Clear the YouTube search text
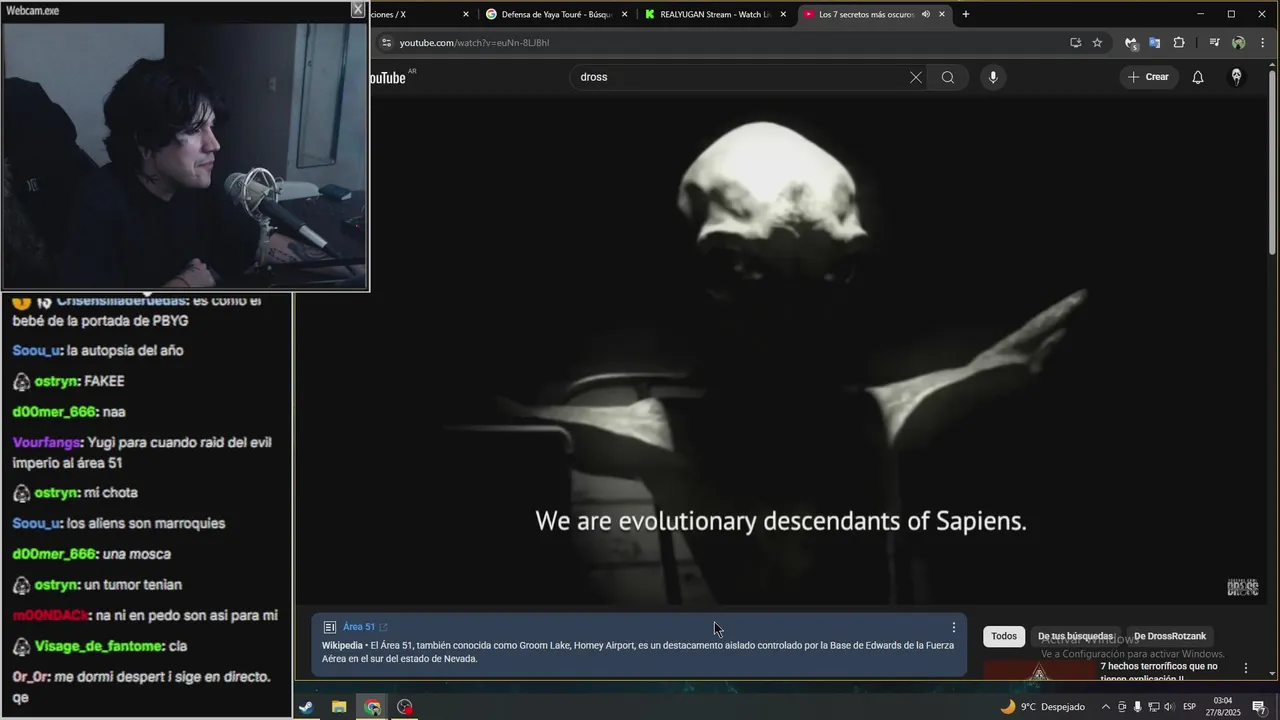Viewport: 1280px width, 720px height. (915, 77)
